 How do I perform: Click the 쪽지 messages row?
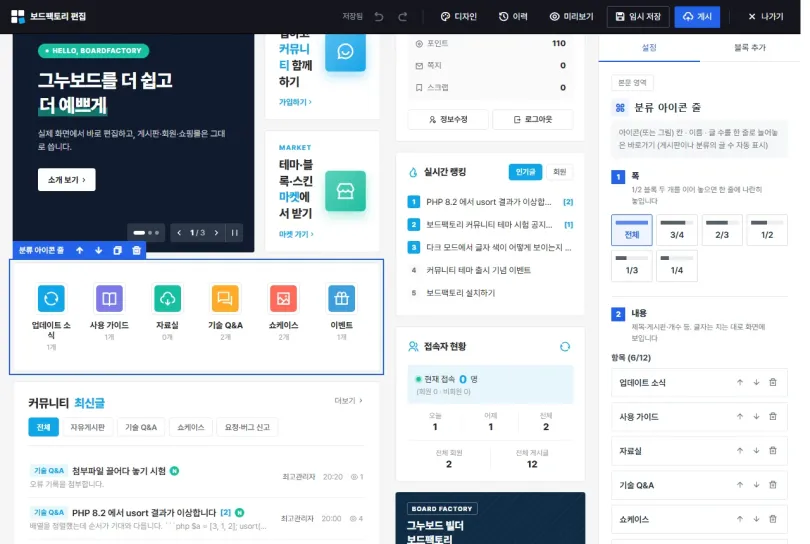pyautogui.click(x=490, y=66)
